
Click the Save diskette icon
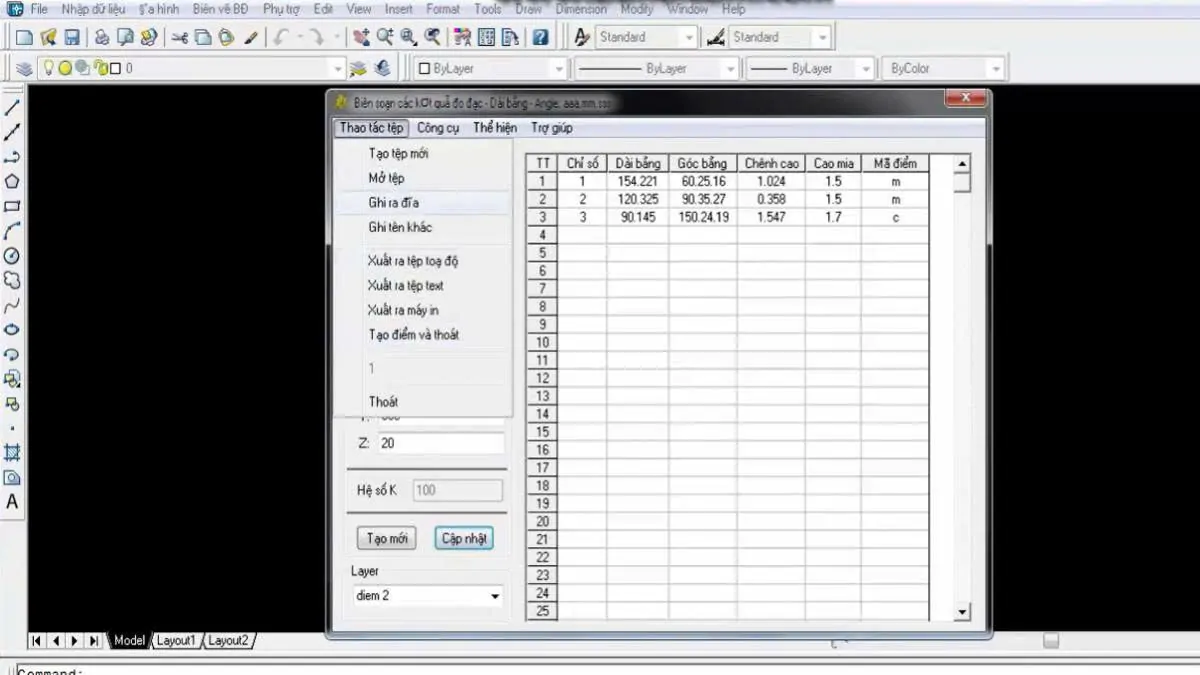tap(72, 38)
